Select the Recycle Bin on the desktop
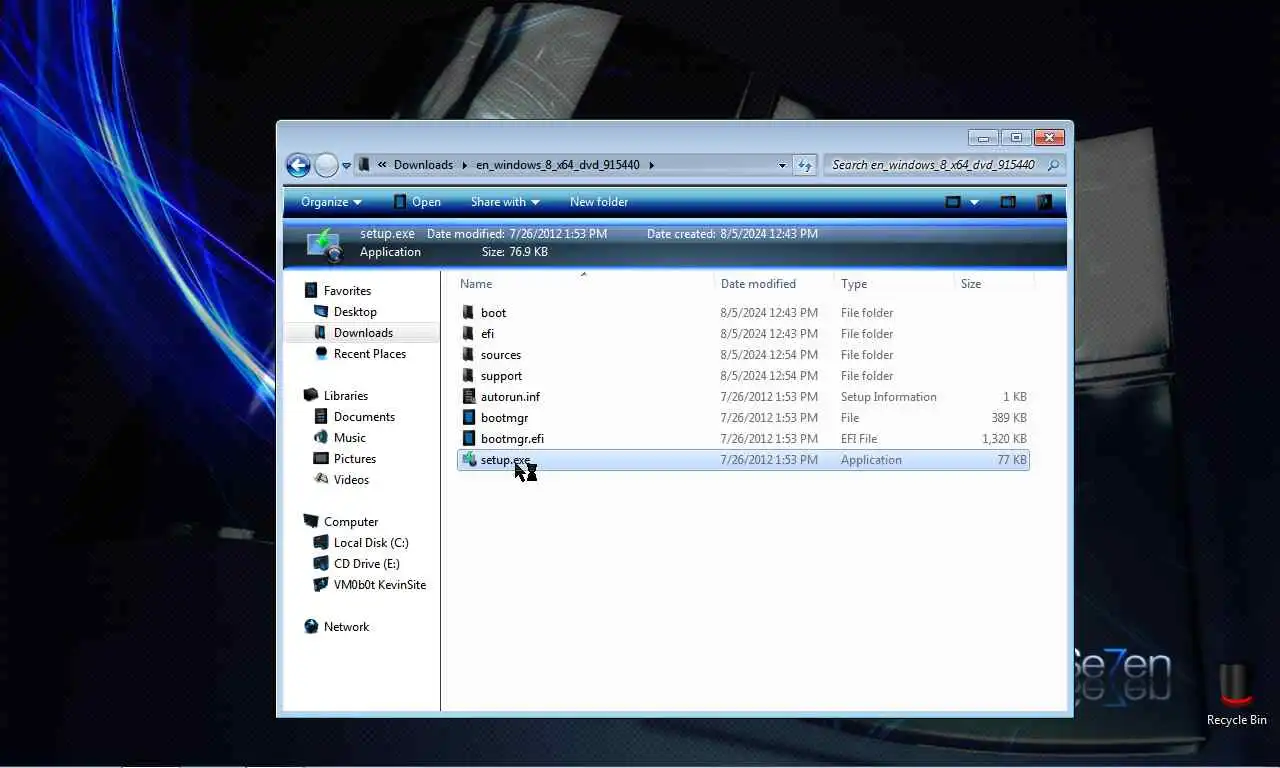 point(1236,696)
